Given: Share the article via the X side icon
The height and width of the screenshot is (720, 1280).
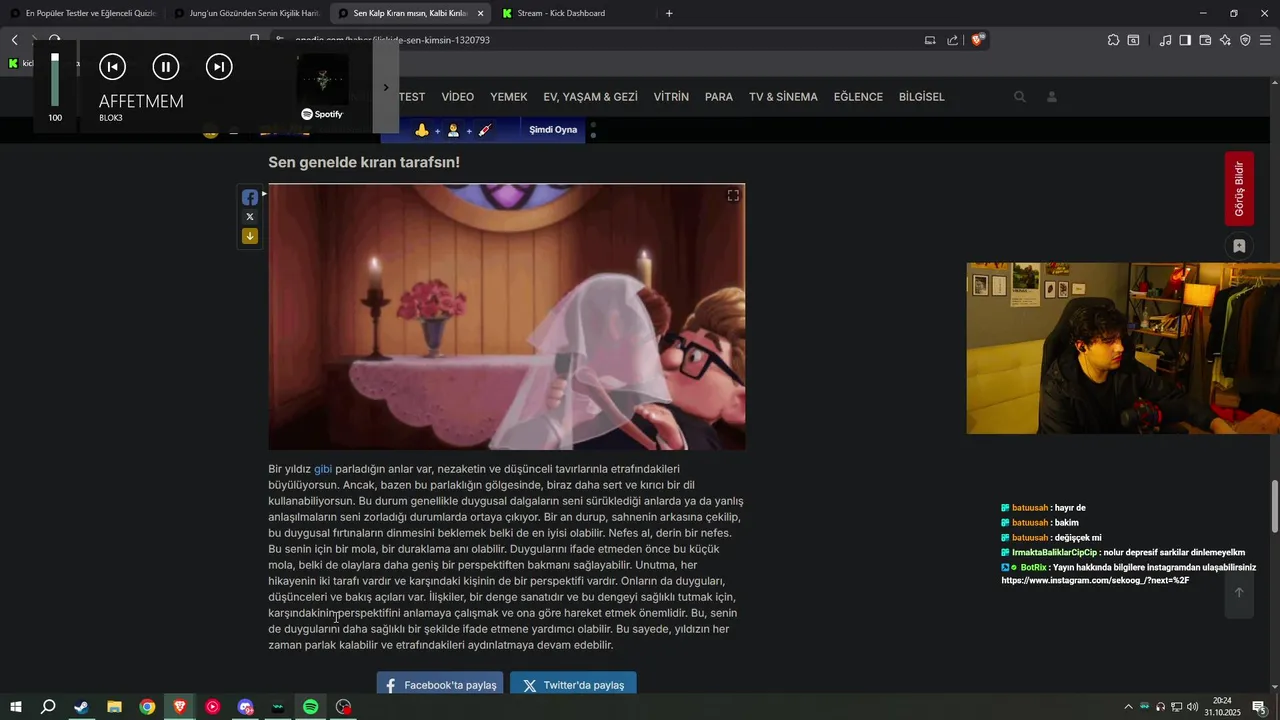Looking at the screenshot, I should point(250,217).
